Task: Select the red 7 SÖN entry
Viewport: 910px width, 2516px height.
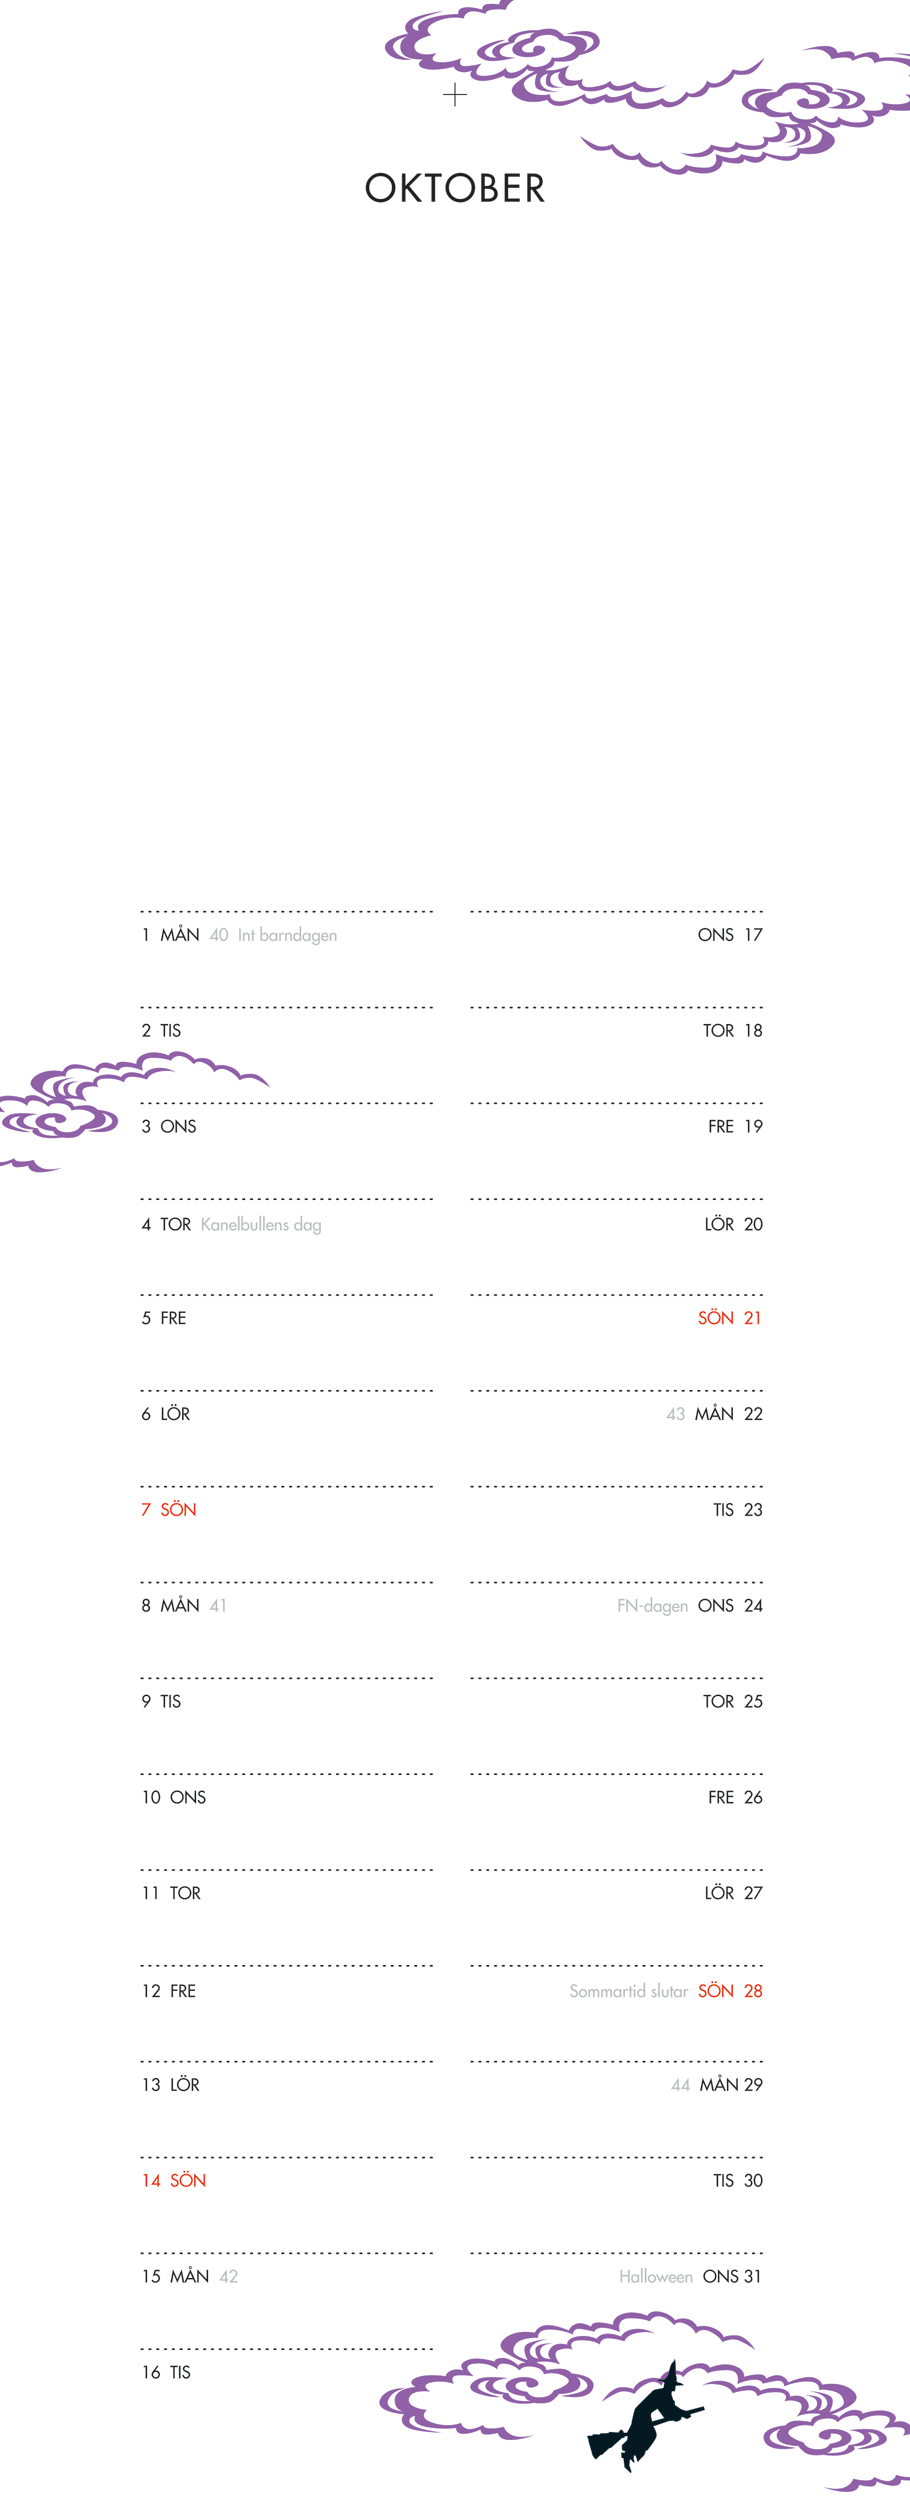Action: click(169, 1509)
